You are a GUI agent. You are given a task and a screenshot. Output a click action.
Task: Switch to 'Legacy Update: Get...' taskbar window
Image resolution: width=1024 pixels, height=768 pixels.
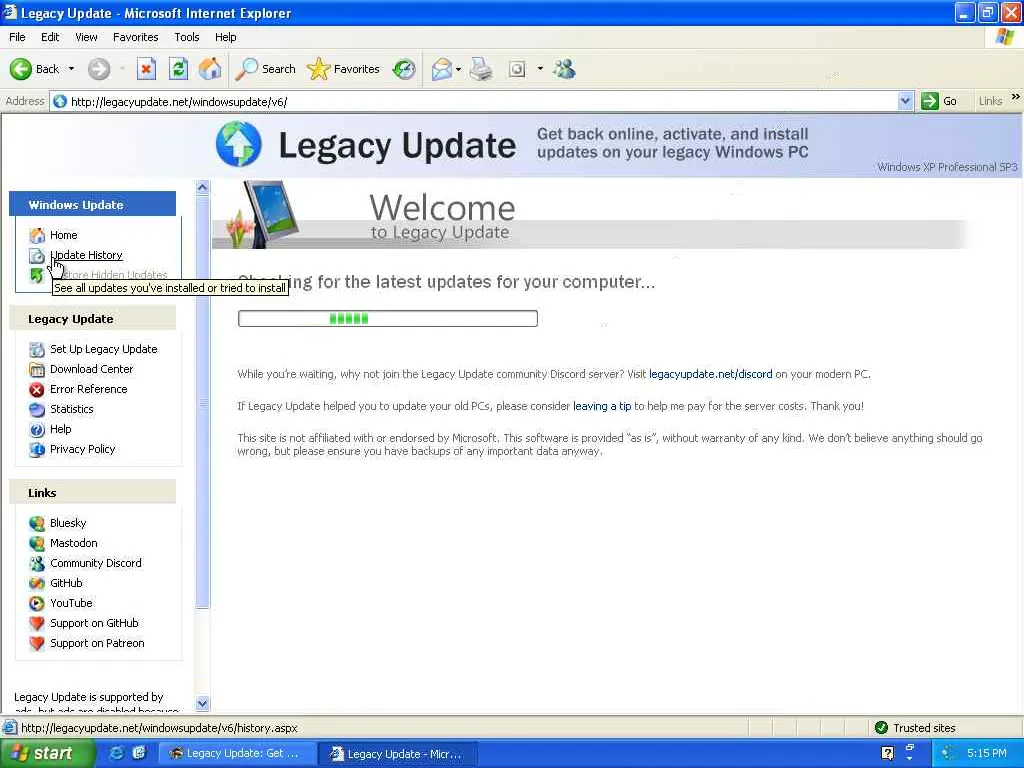click(x=236, y=754)
